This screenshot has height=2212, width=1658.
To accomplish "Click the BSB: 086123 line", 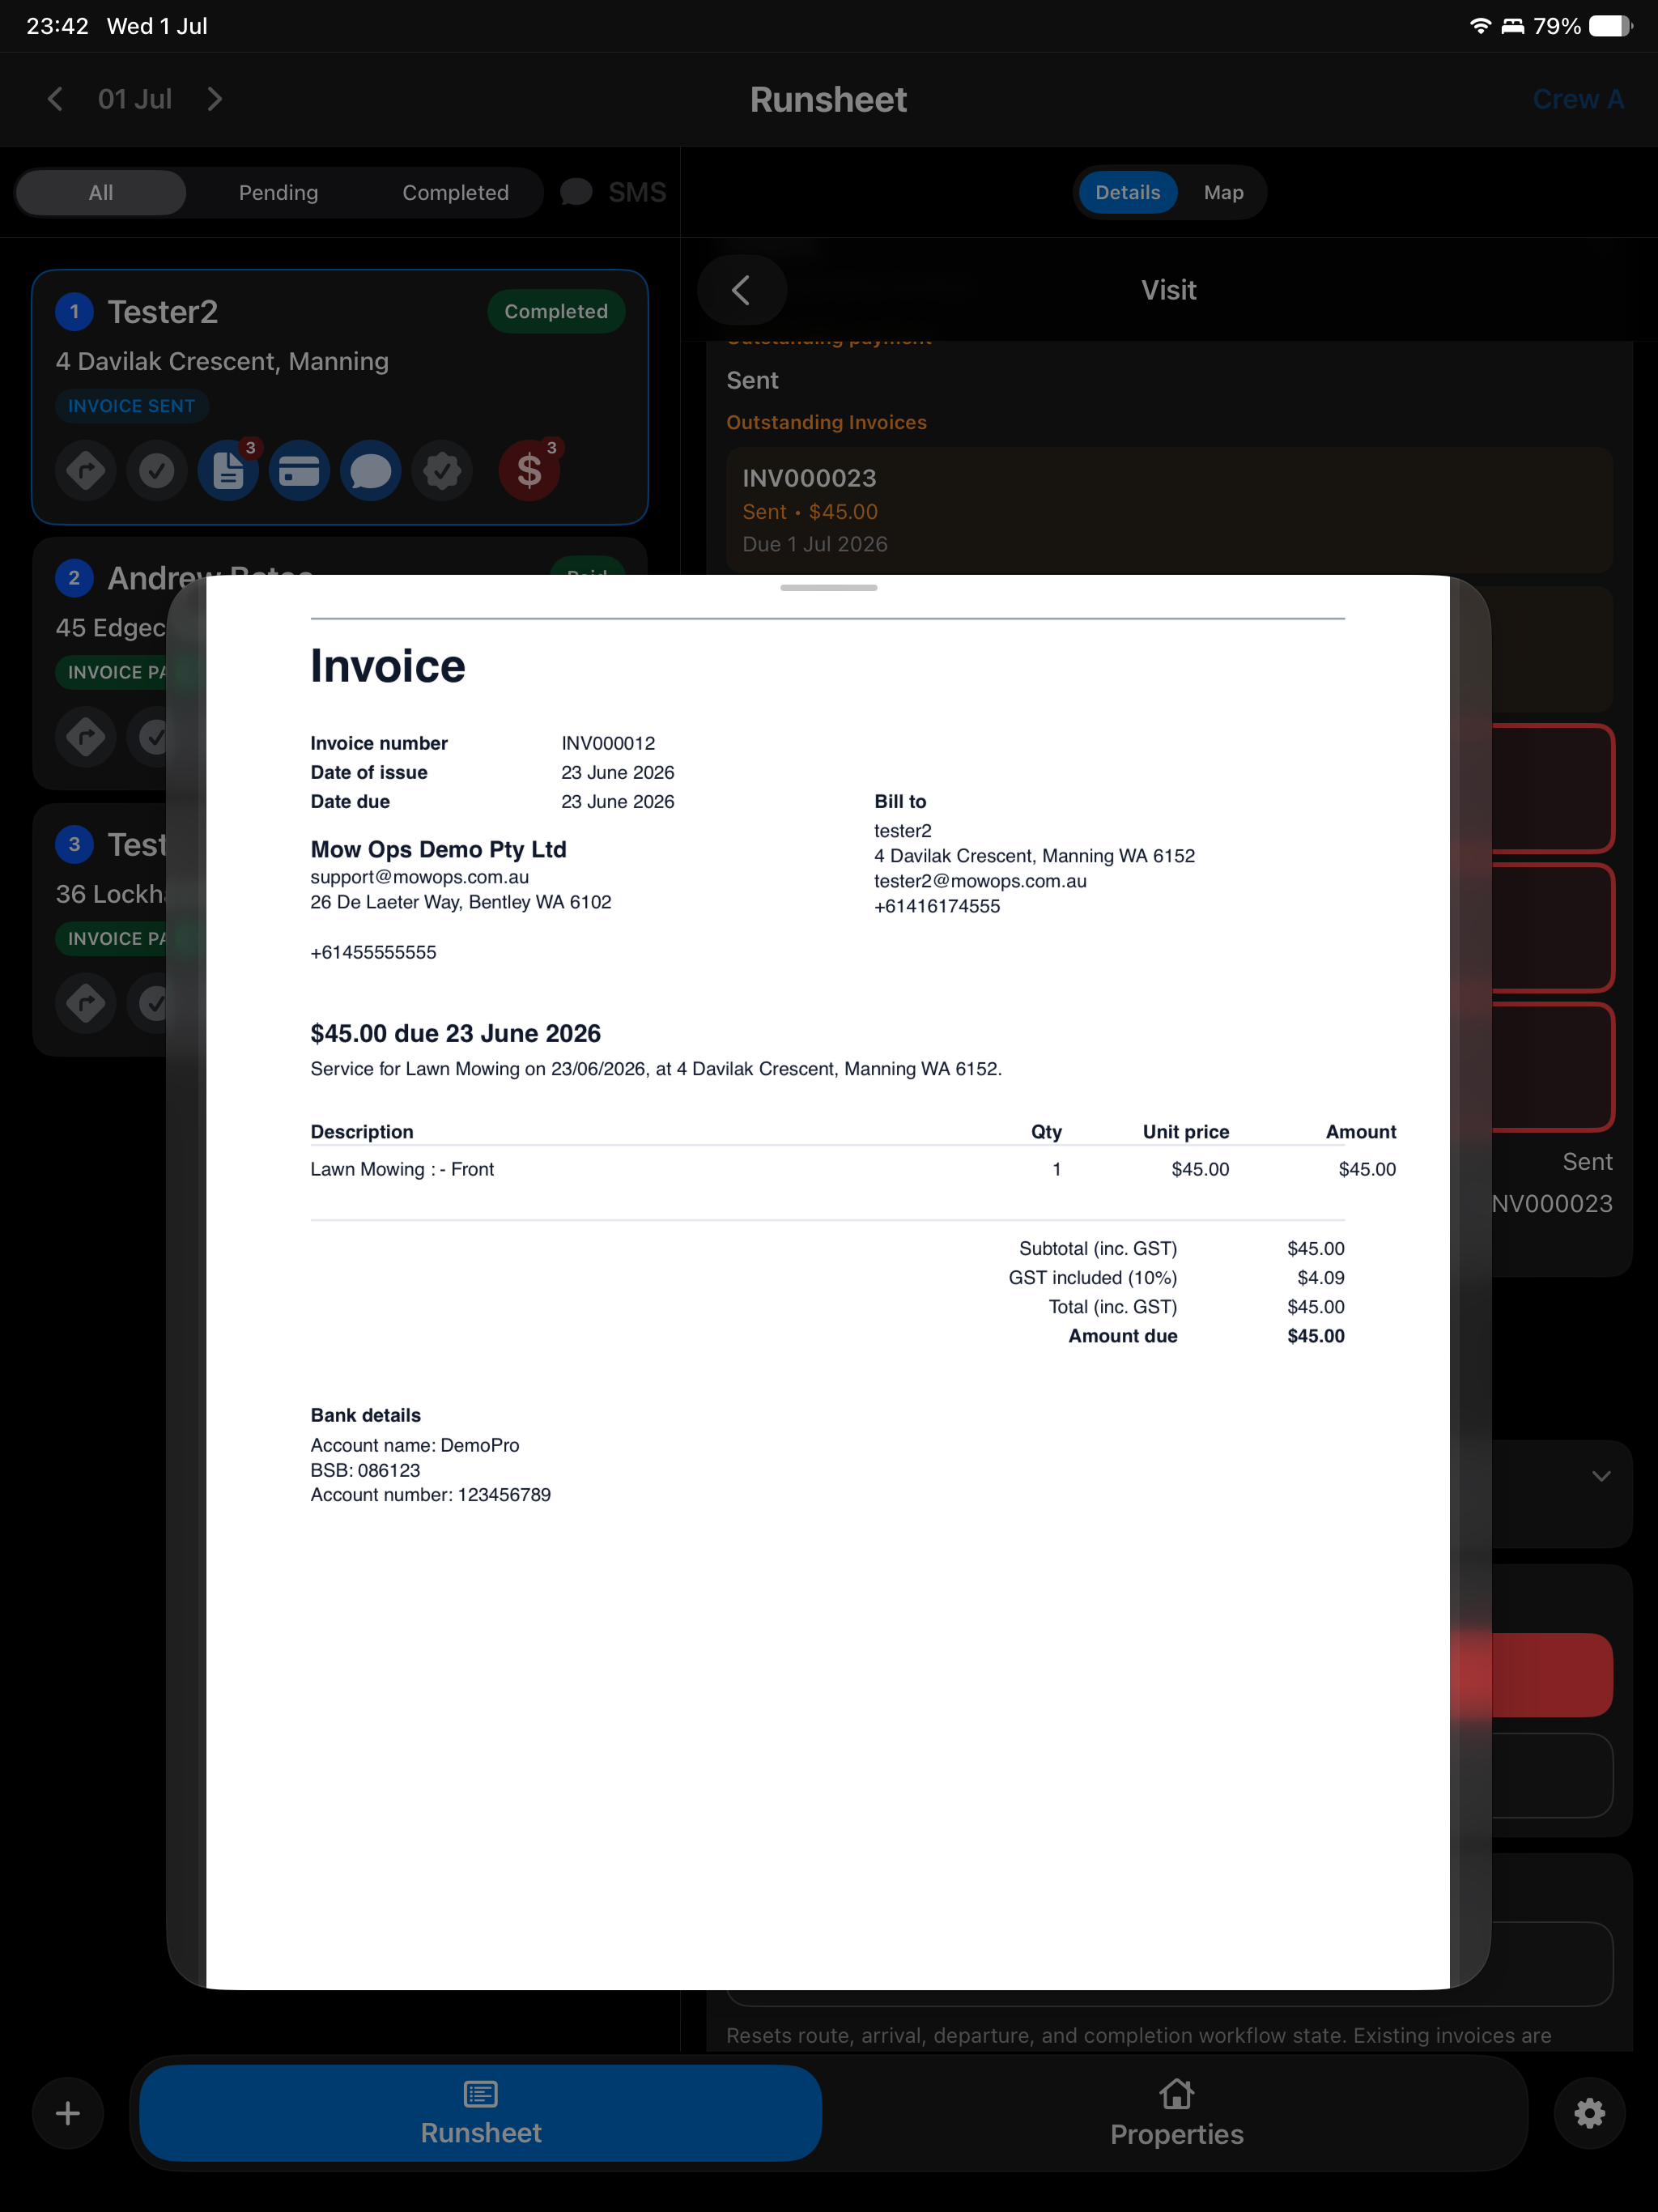I will (x=365, y=1470).
